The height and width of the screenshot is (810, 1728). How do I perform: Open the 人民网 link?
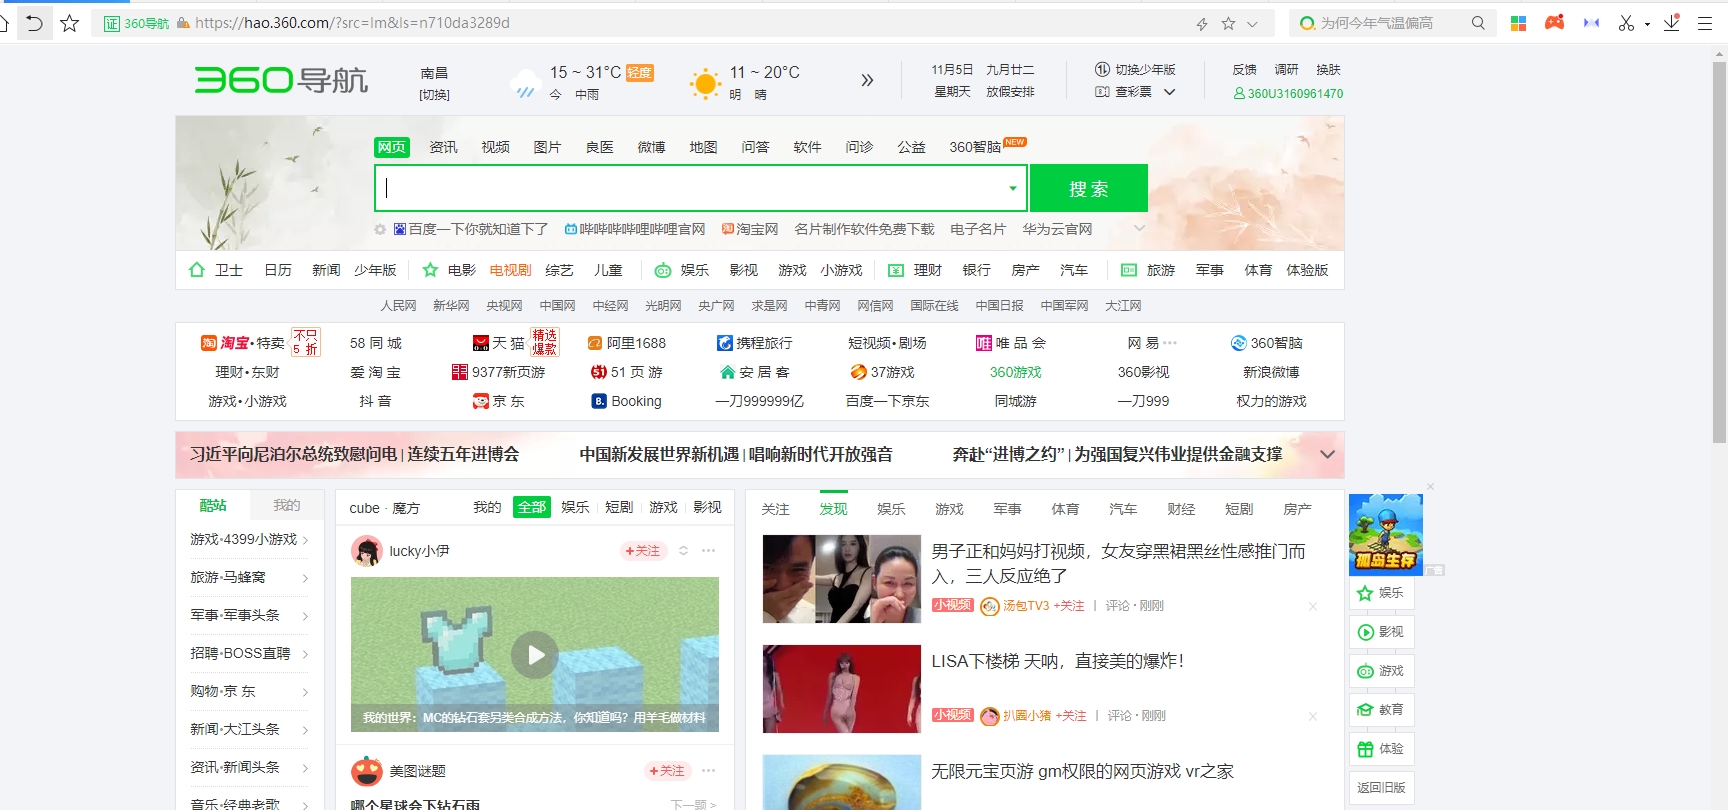[x=398, y=305]
